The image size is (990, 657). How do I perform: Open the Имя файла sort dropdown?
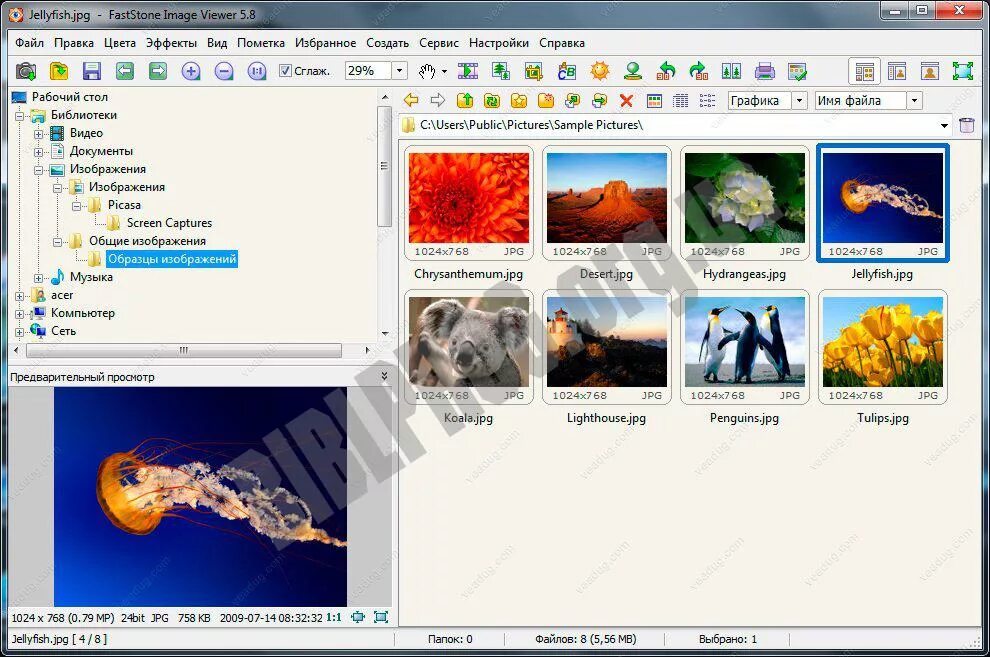pyautogui.click(x=914, y=100)
